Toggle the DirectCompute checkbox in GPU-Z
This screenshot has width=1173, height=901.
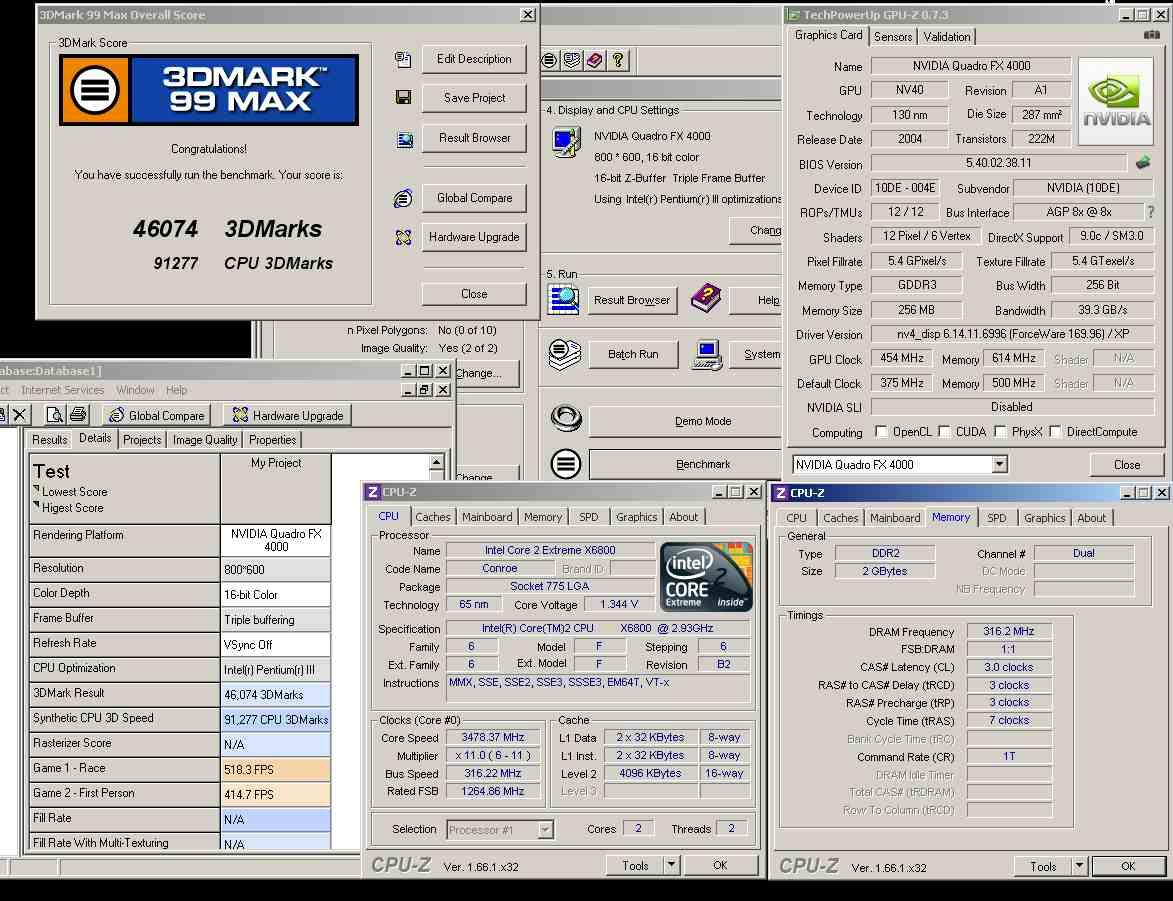[1055, 432]
